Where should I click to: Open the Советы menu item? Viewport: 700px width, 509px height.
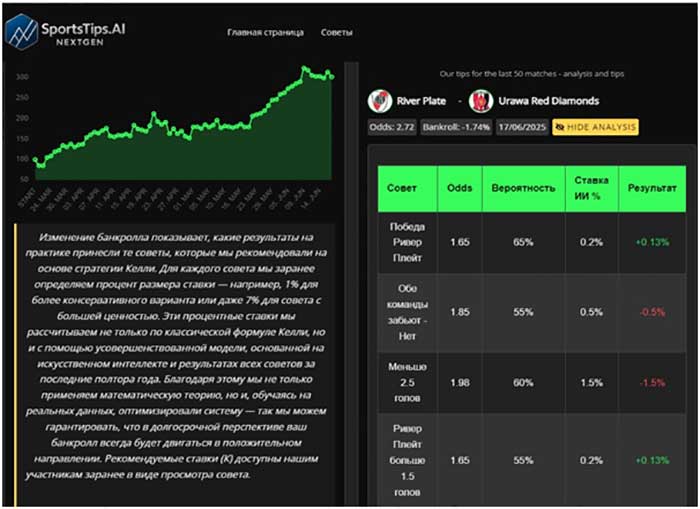337,32
